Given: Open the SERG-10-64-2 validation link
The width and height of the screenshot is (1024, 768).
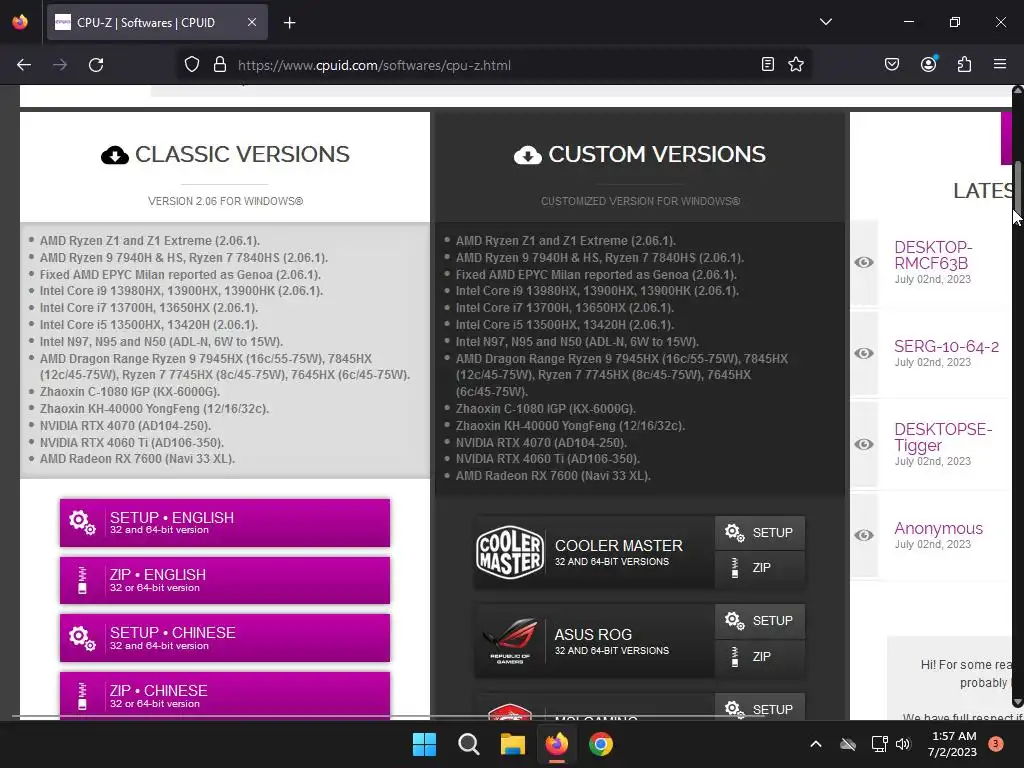Looking at the screenshot, I should point(946,346).
